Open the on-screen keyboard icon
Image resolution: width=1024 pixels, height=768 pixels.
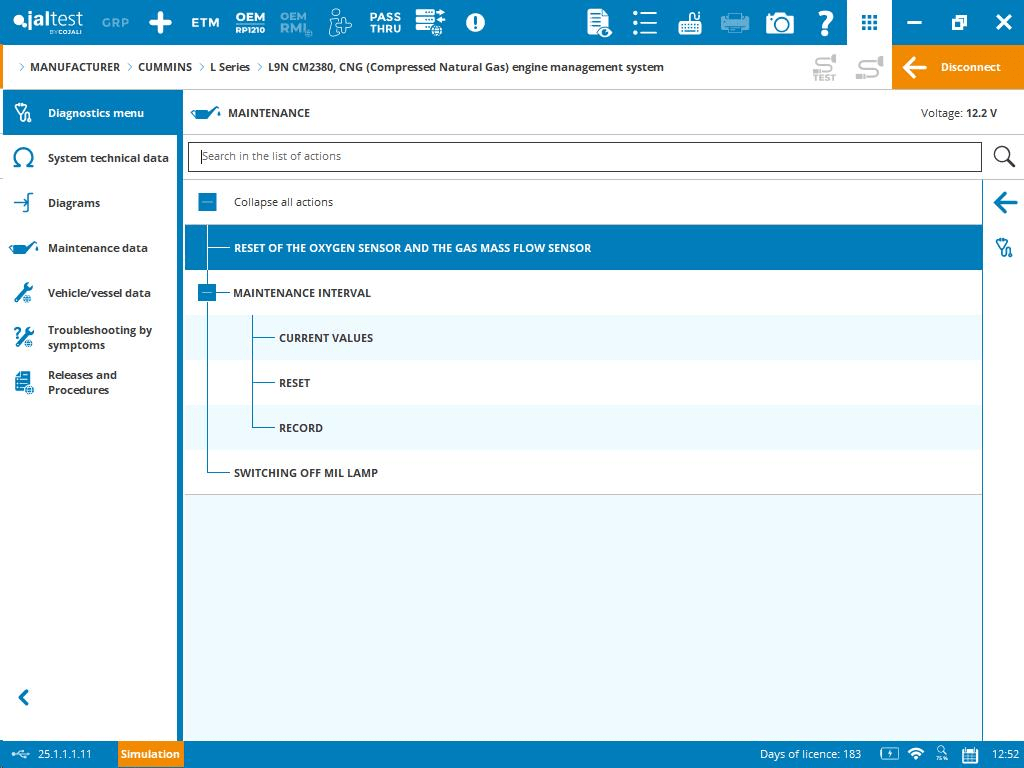click(x=689, y=22)
